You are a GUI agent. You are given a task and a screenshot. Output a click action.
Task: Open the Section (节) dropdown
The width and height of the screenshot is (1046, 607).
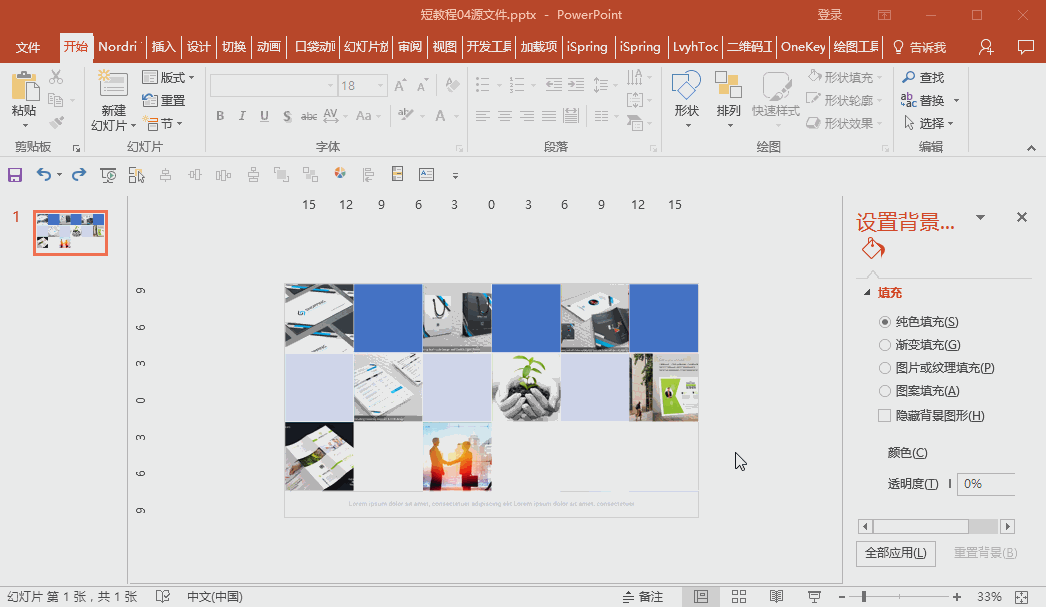[x=163, y=123]
